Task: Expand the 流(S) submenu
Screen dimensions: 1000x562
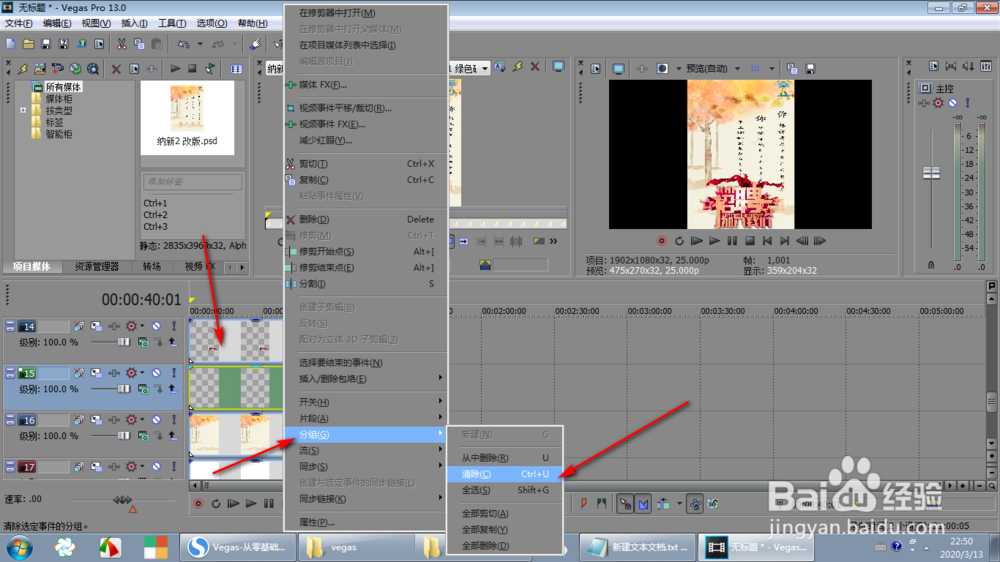Action: point(365,450)
